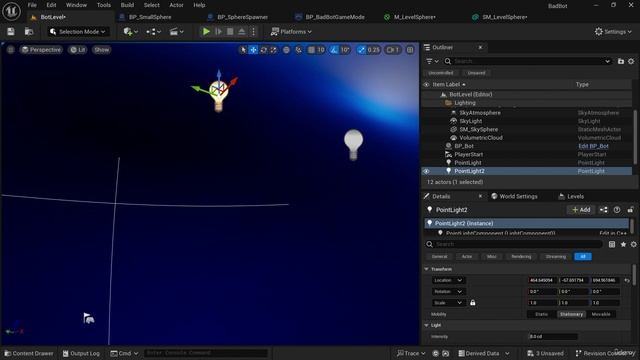Screen dimensions: 640x360
Task: Open the Tools menu
Action: coord(104,5)
